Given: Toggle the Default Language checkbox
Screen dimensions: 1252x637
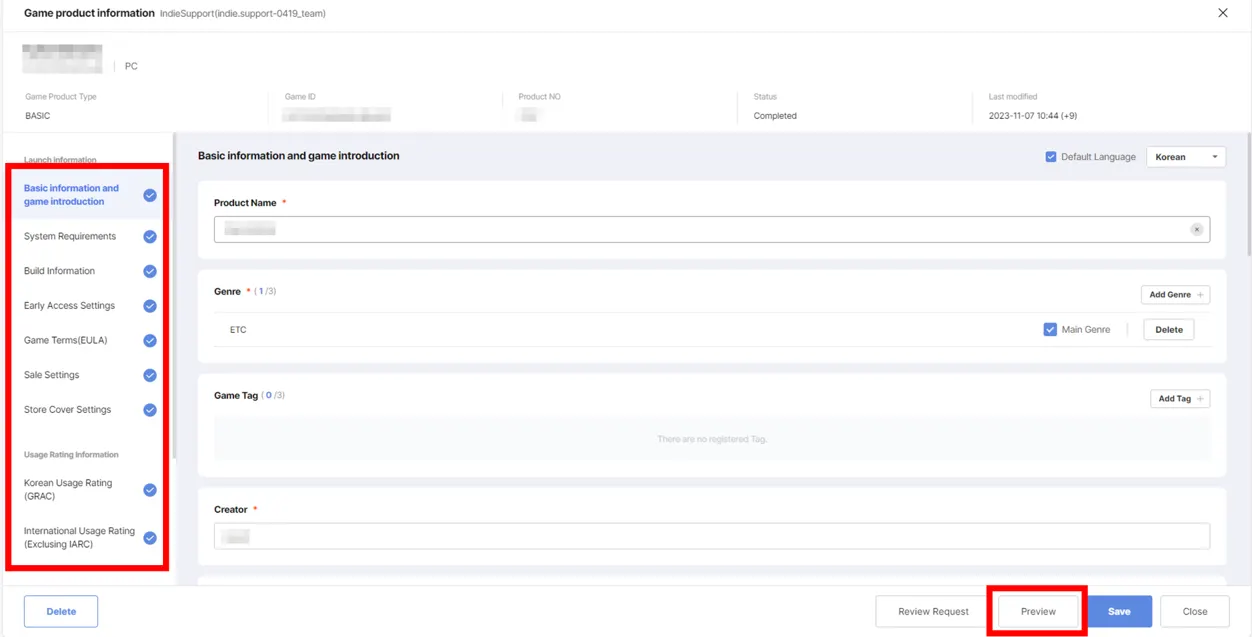Looking at the screenshot, I should tap(1051, 157).
